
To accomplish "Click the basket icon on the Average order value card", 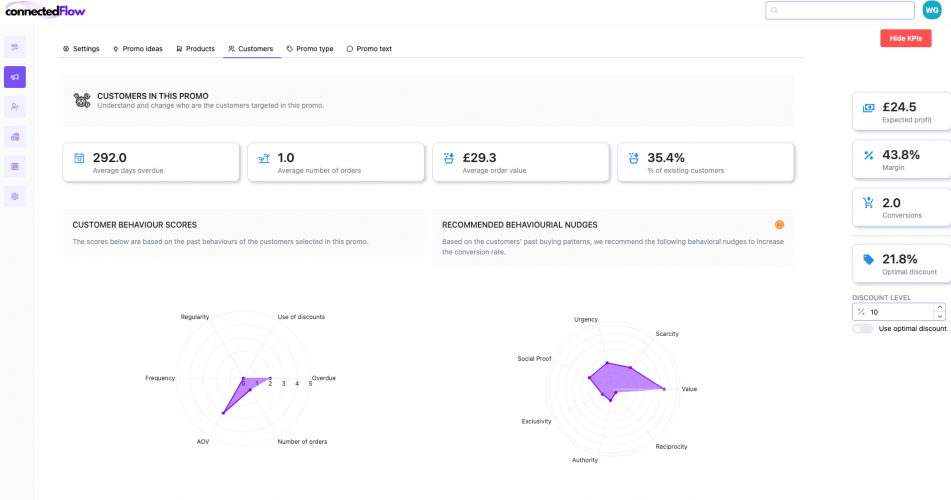I will [x=449, y=158].
